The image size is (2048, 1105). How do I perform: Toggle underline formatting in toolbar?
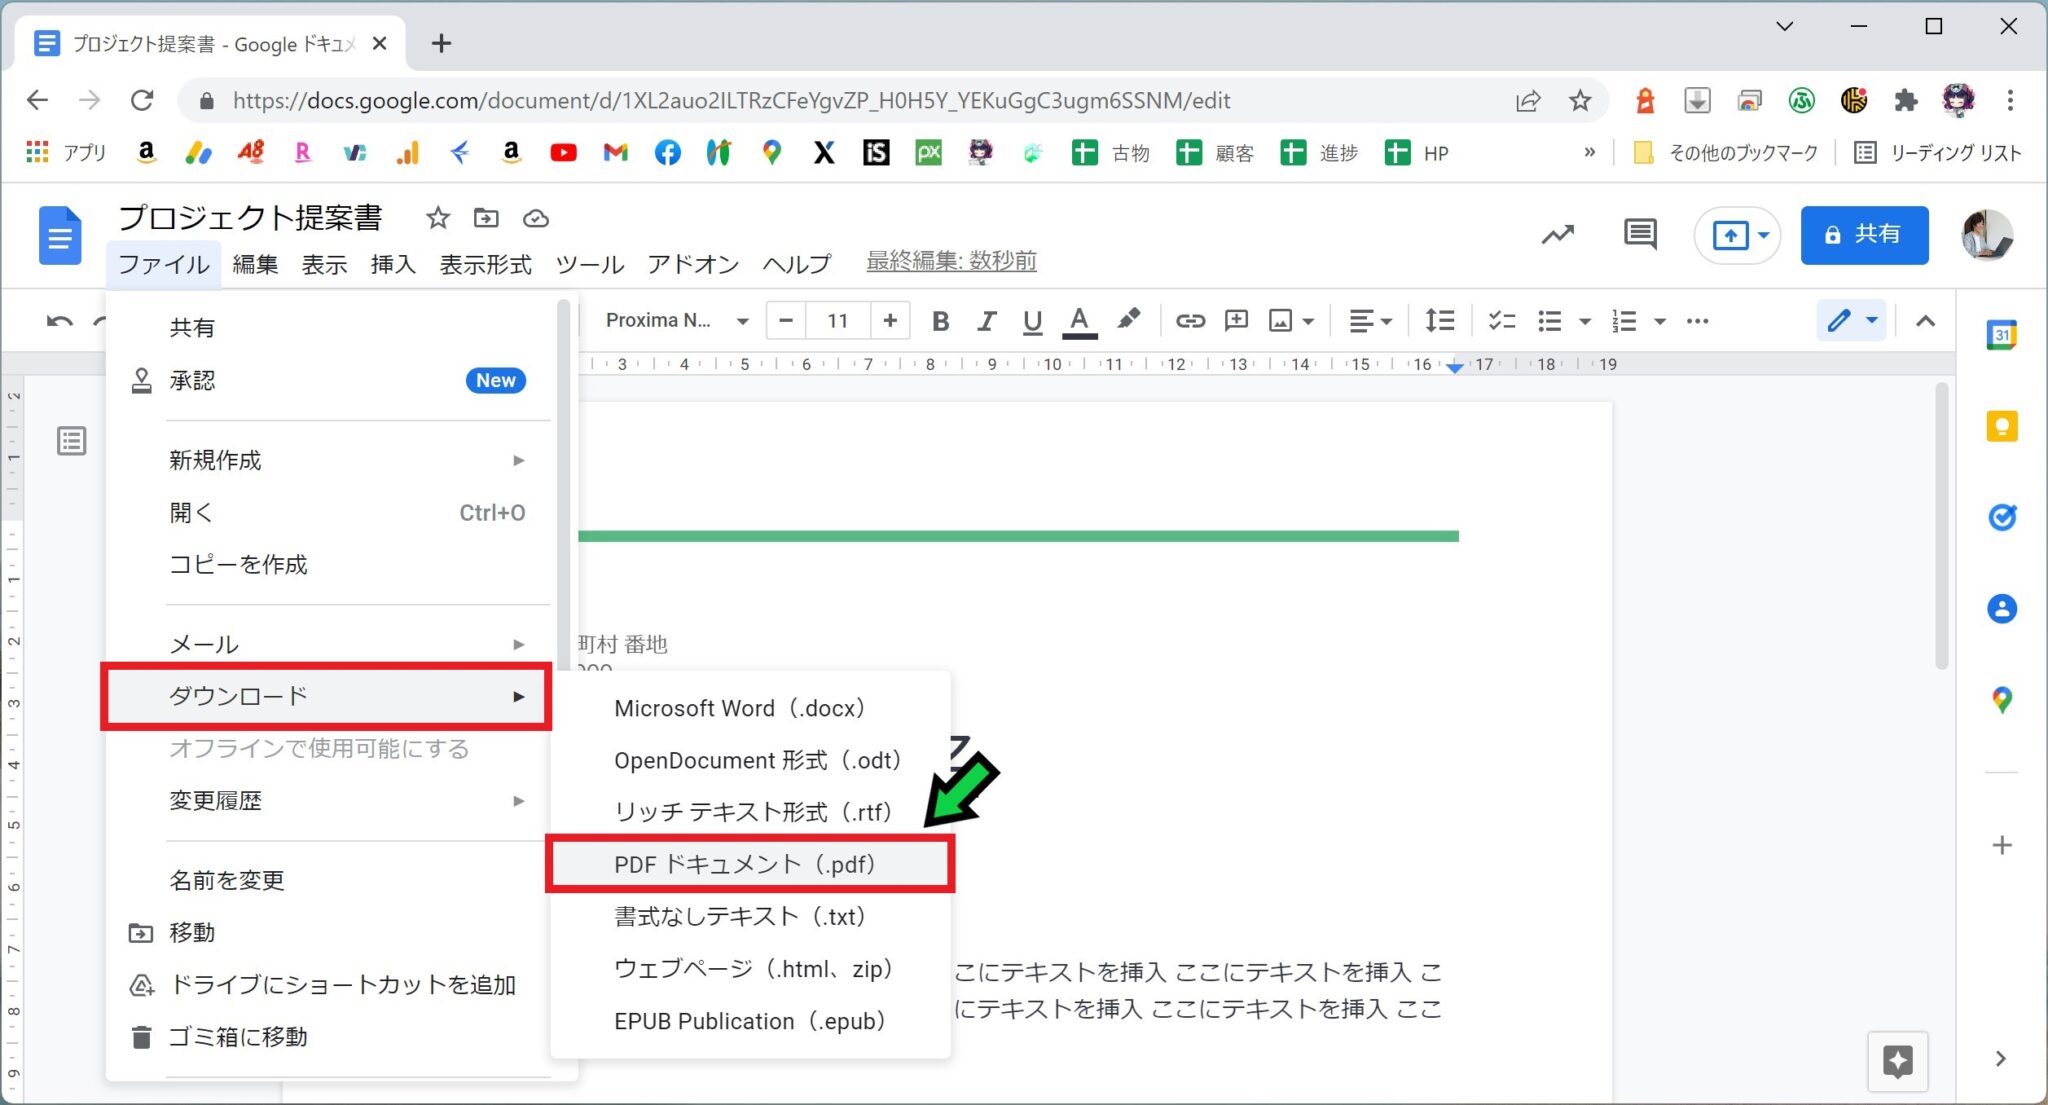click(x=1032, y=321)
